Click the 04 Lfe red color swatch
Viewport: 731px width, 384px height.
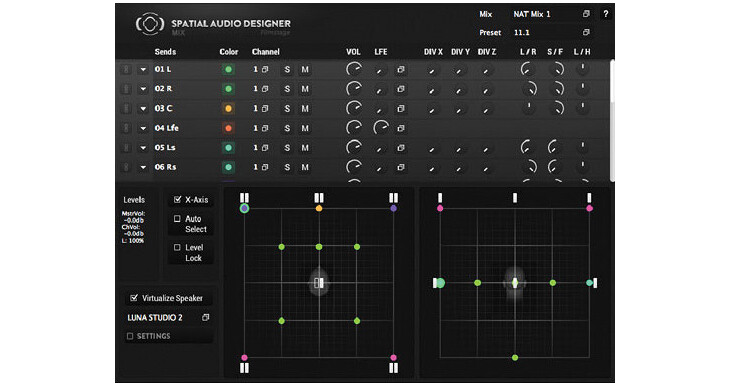click(228, 128)
